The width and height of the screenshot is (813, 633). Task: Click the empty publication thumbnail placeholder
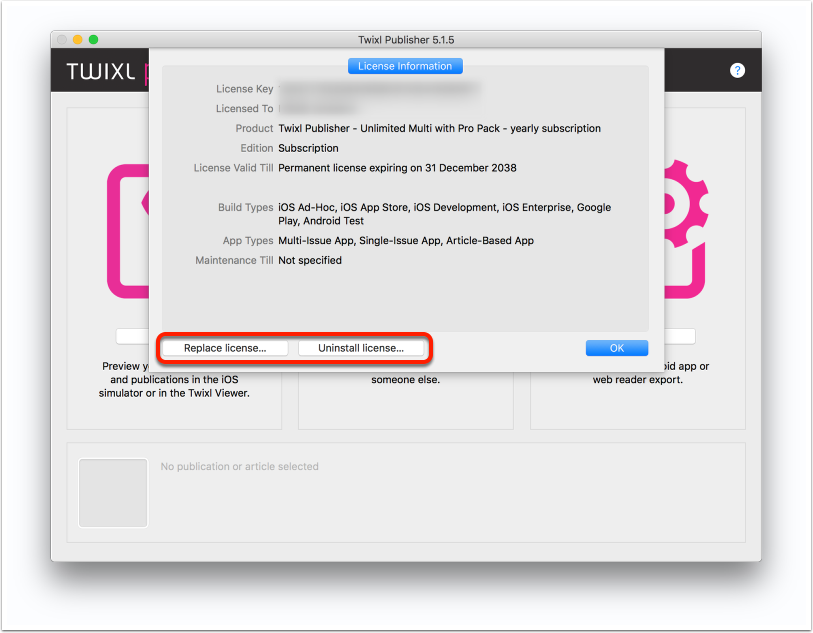point(113,493)
